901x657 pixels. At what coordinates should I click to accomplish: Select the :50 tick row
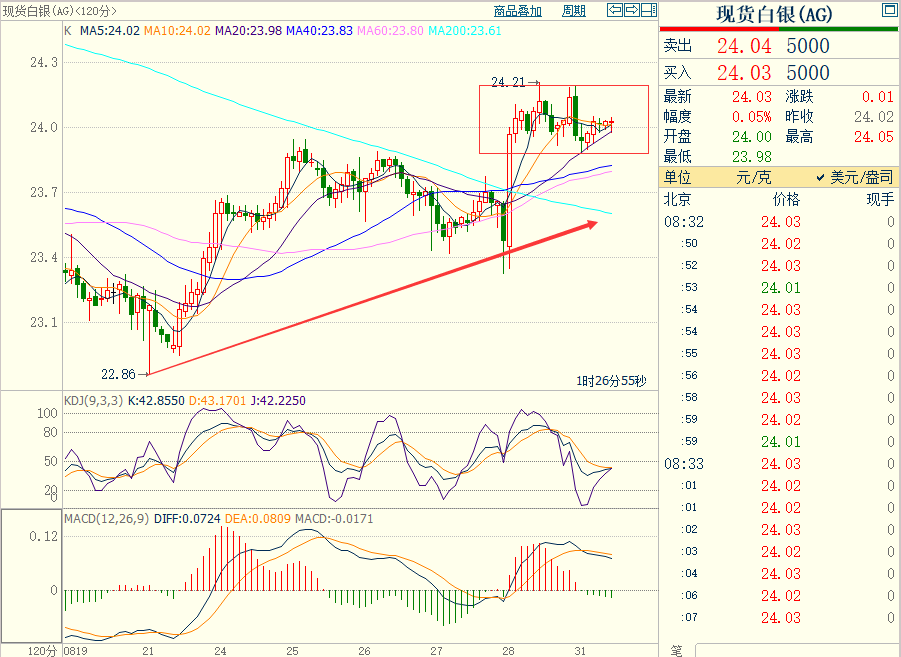click(x=779, y=244)
